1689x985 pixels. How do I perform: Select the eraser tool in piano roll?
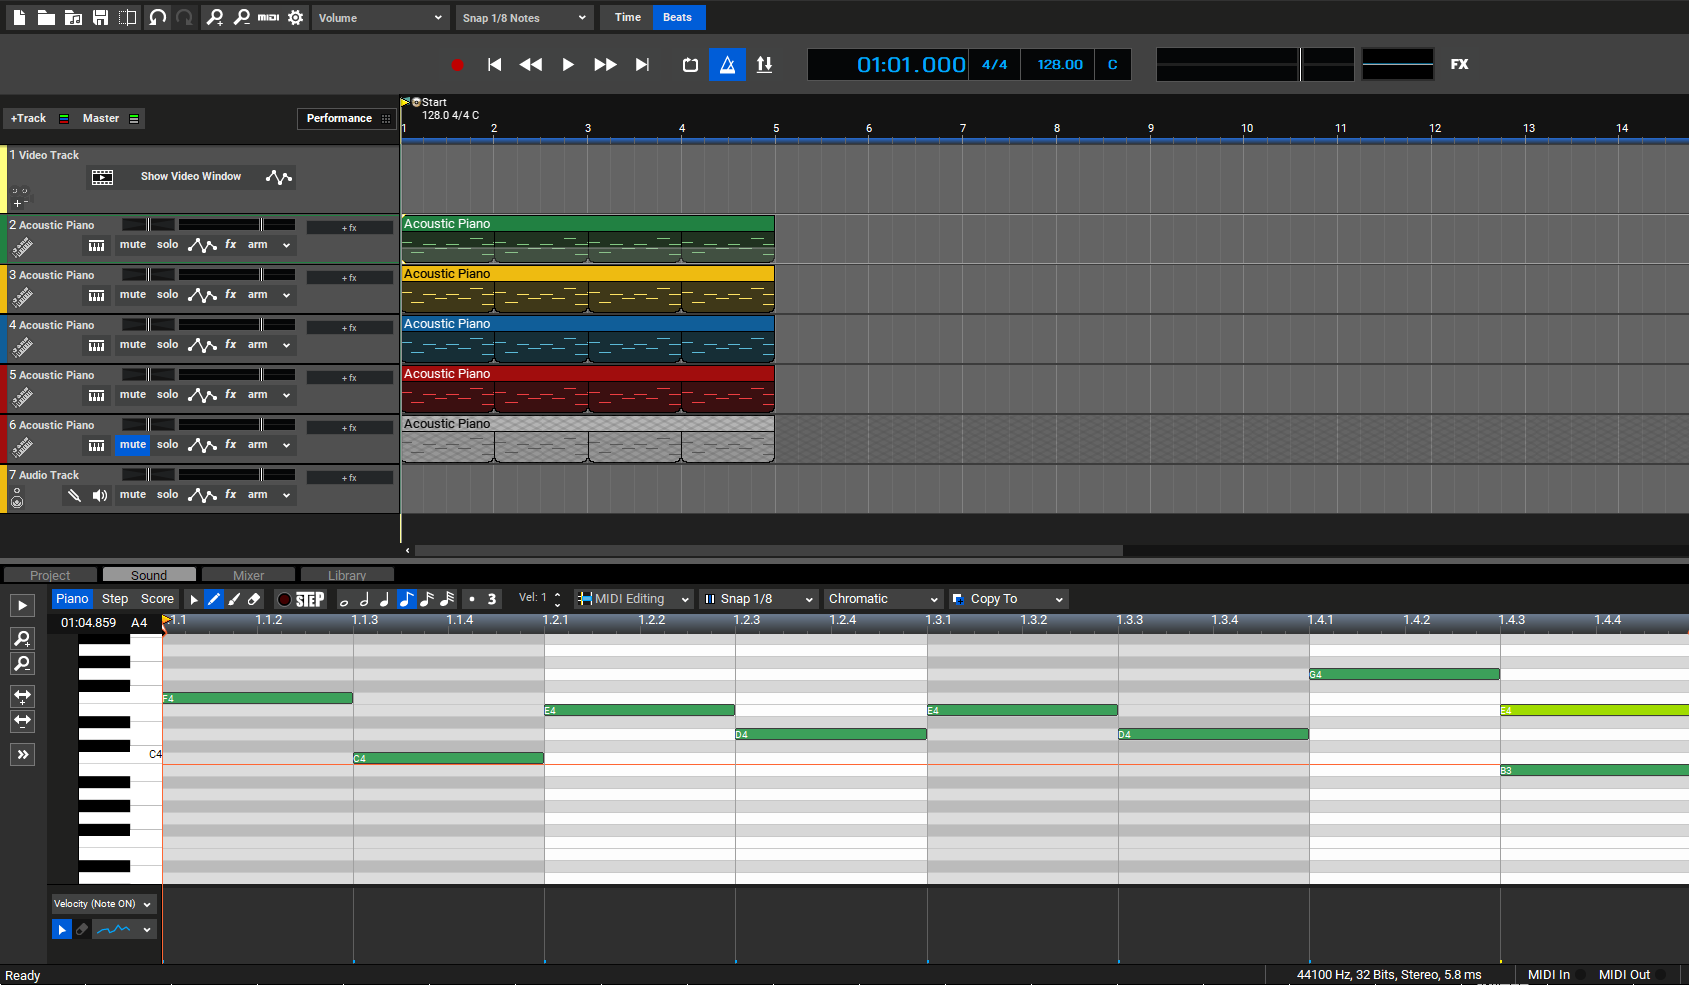254,599
